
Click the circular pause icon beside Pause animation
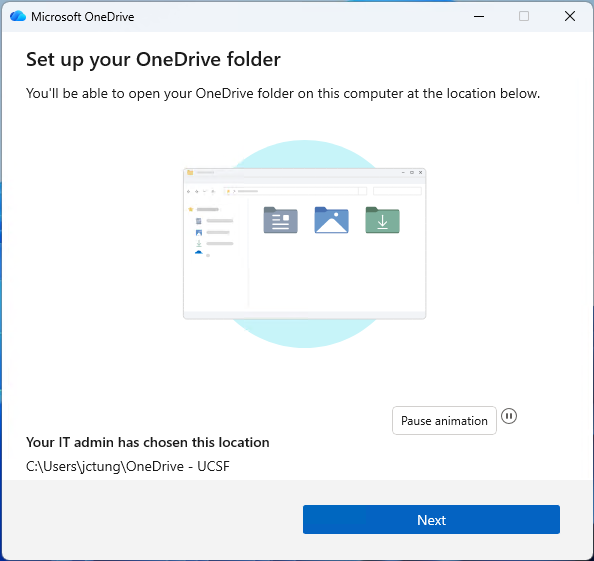pos(509,416)
